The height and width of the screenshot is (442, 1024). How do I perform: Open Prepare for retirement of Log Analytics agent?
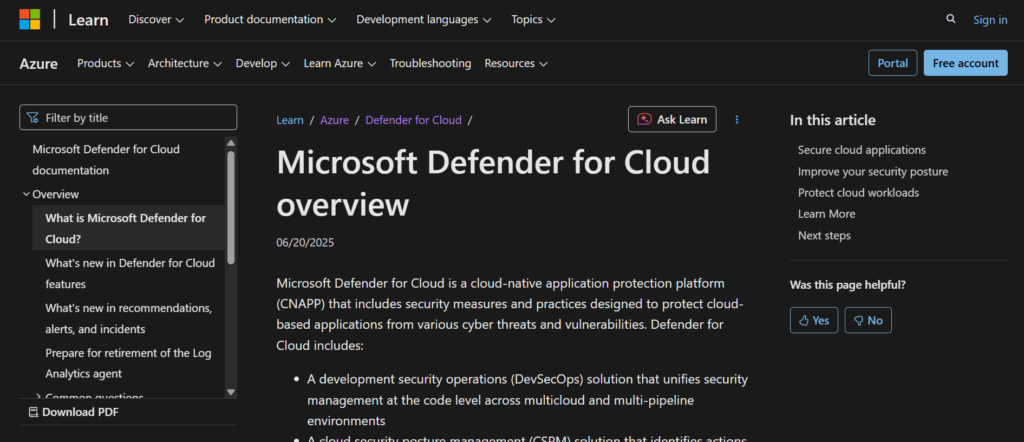click(x=128, y=363)
